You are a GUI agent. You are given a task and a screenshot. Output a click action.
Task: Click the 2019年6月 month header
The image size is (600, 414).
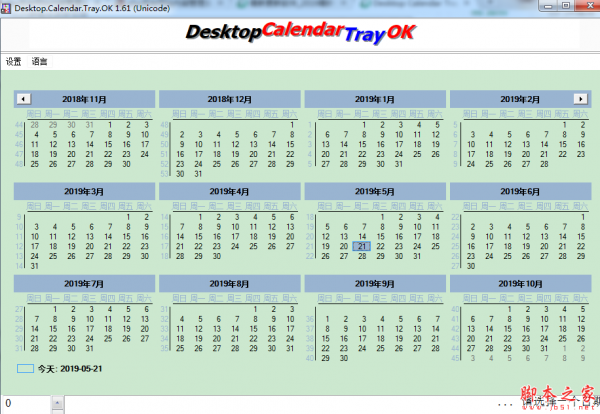click(x=520, y=192)
